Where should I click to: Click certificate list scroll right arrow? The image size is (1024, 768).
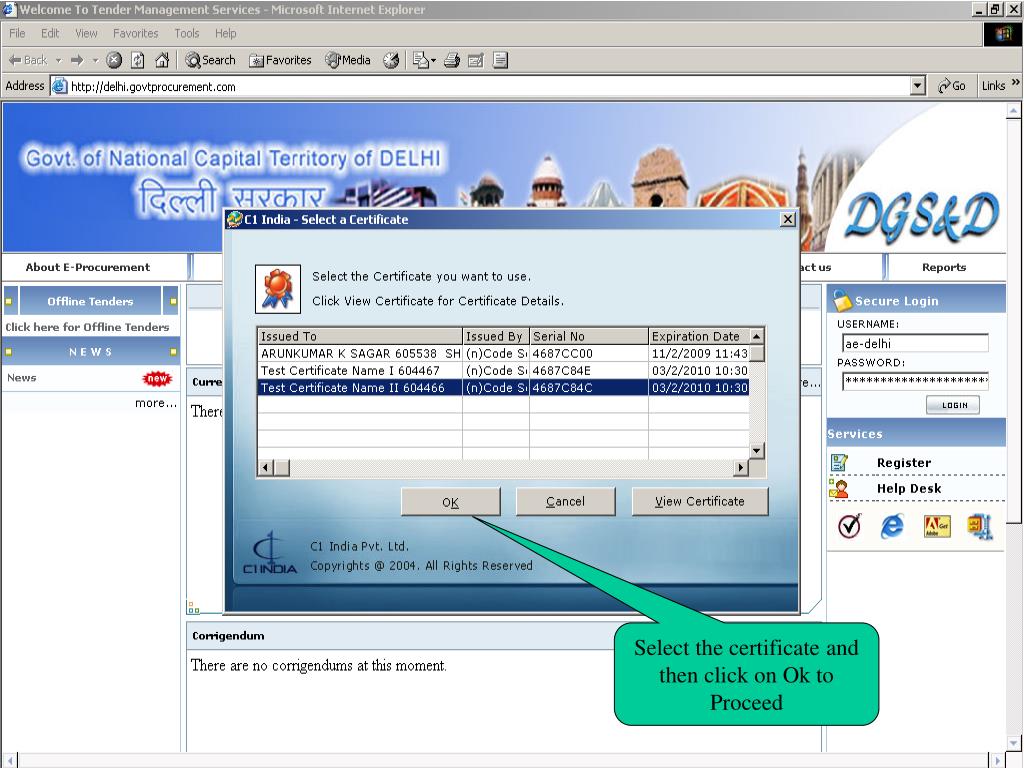(741, 468)
